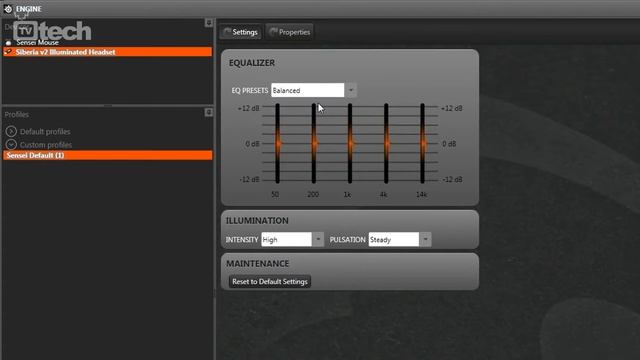Collapse the Custom profiles group
This screenshot has height=360, width=640.
11,144
